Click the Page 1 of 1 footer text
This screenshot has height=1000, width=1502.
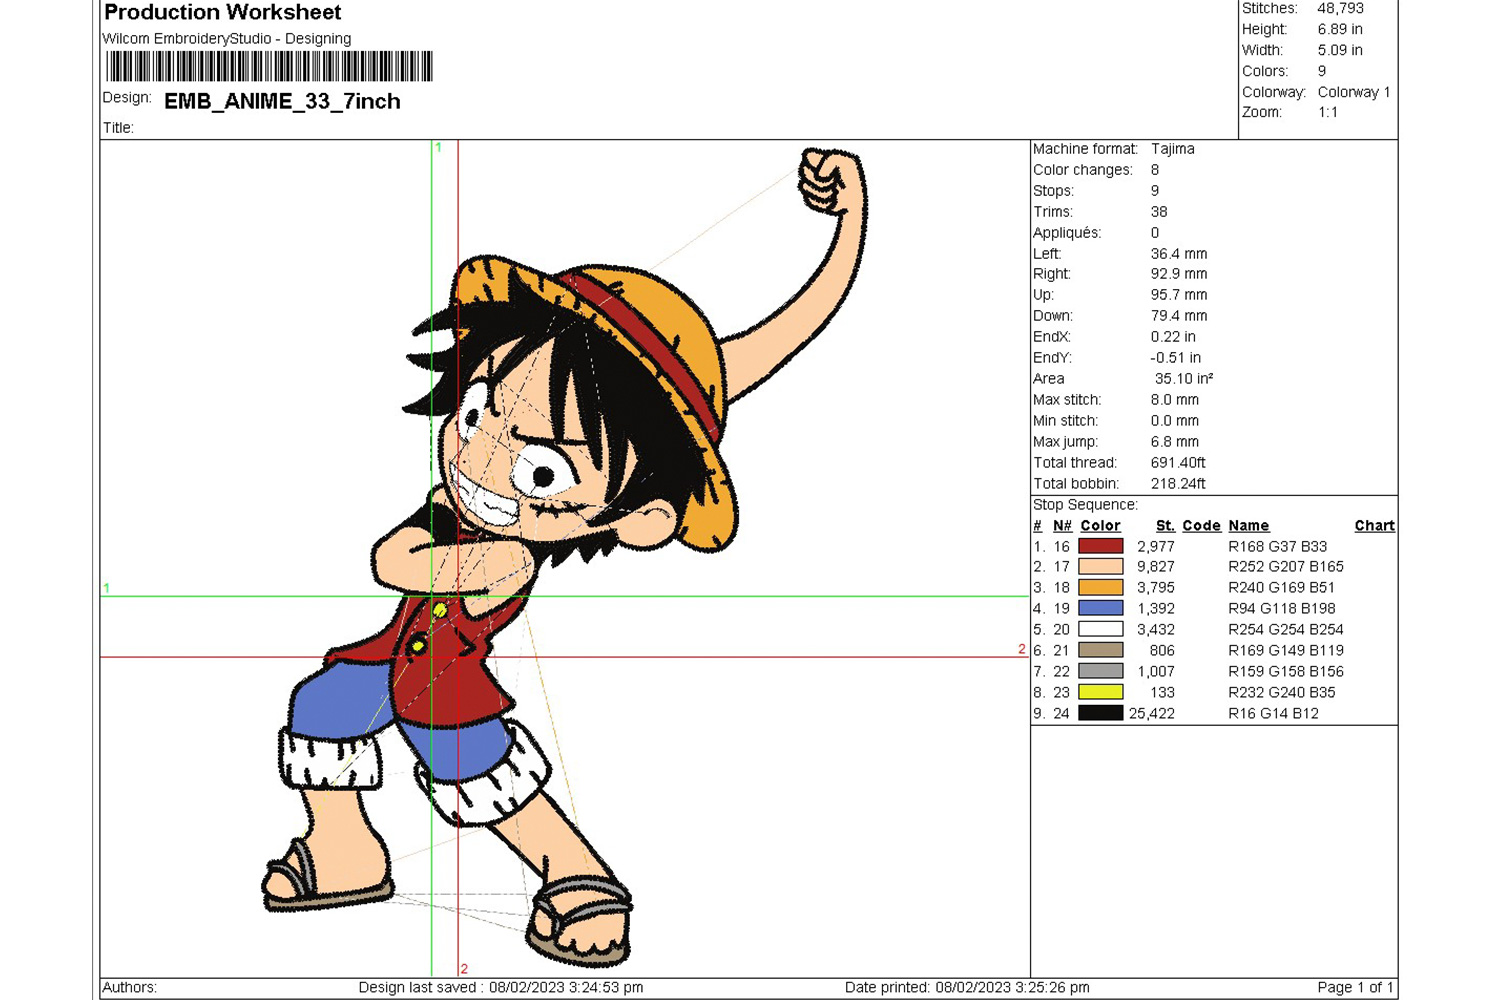coord(1354,987)
